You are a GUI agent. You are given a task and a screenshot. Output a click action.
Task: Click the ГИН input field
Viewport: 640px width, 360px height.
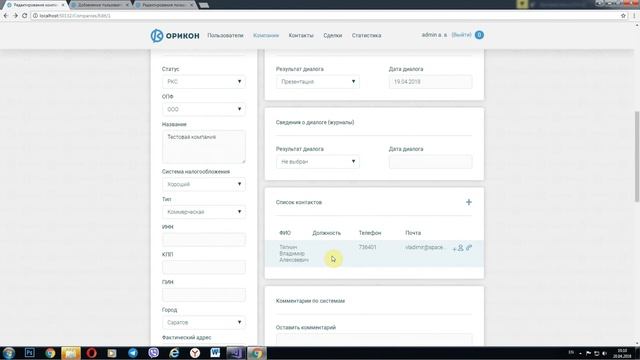tap(204, 295)
